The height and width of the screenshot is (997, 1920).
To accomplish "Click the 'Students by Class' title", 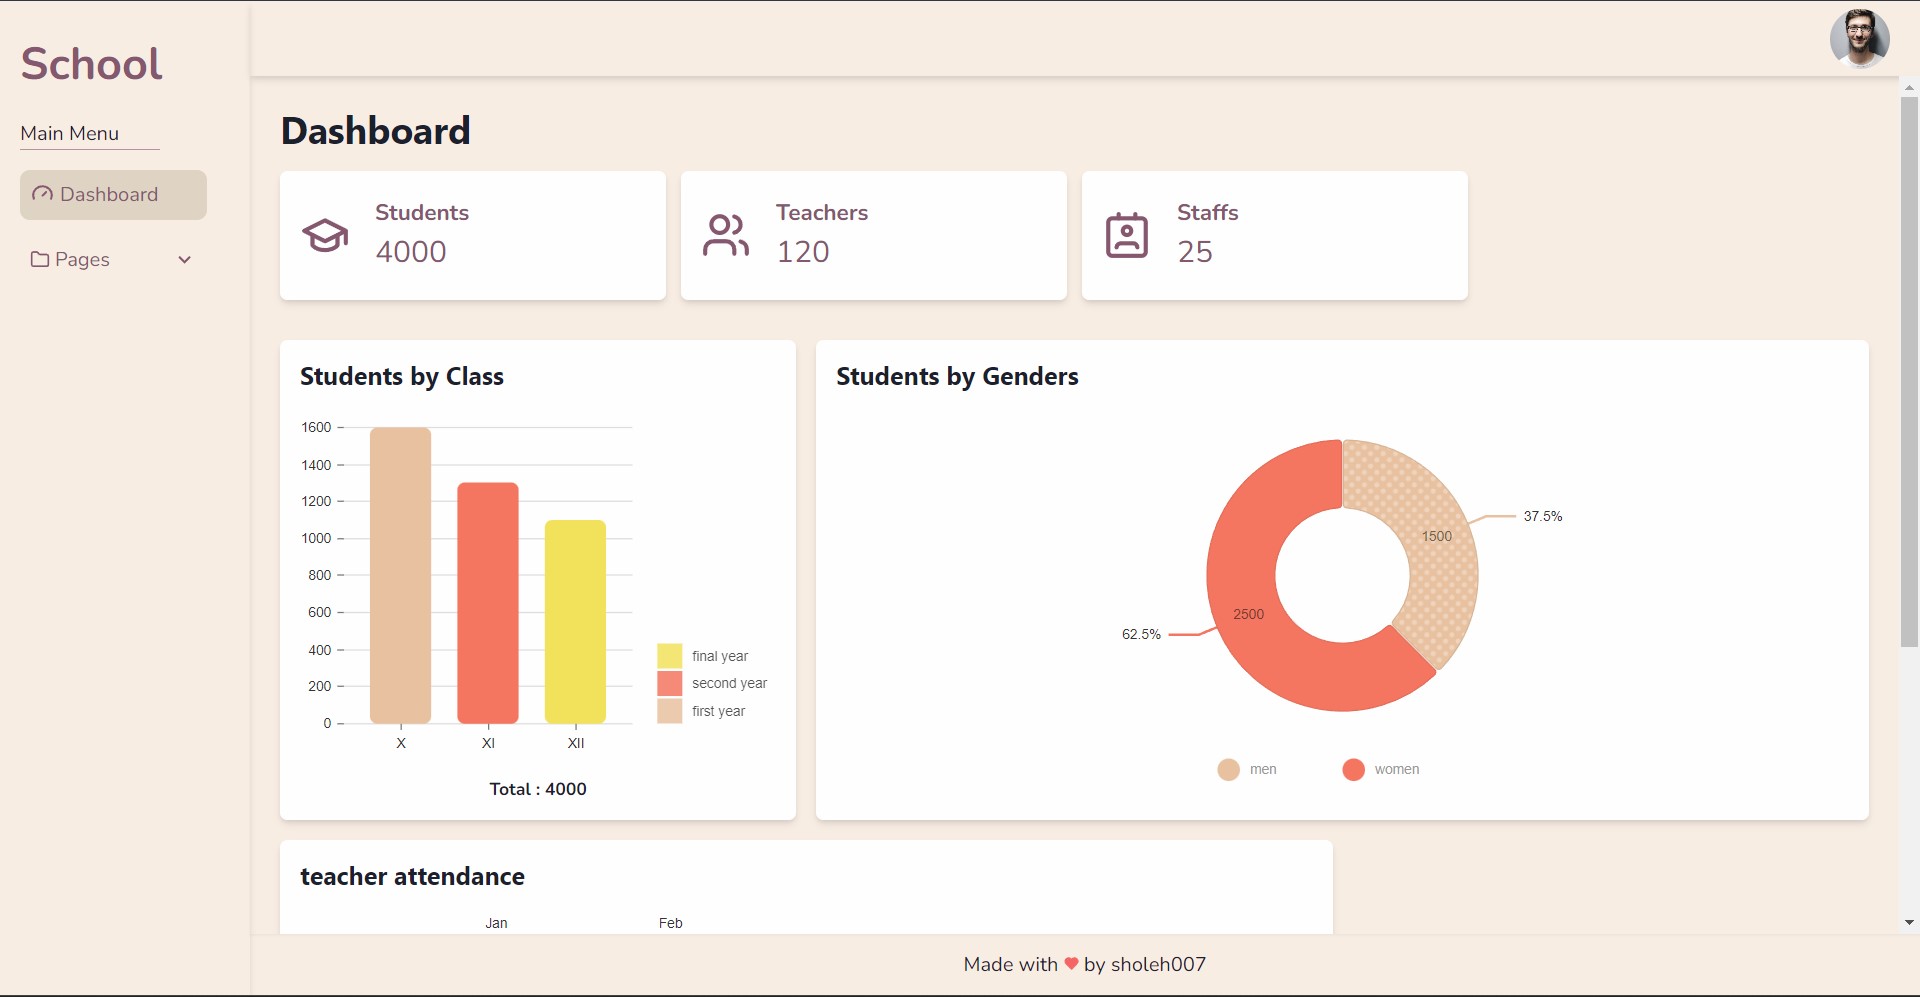I will click(402, 377).
